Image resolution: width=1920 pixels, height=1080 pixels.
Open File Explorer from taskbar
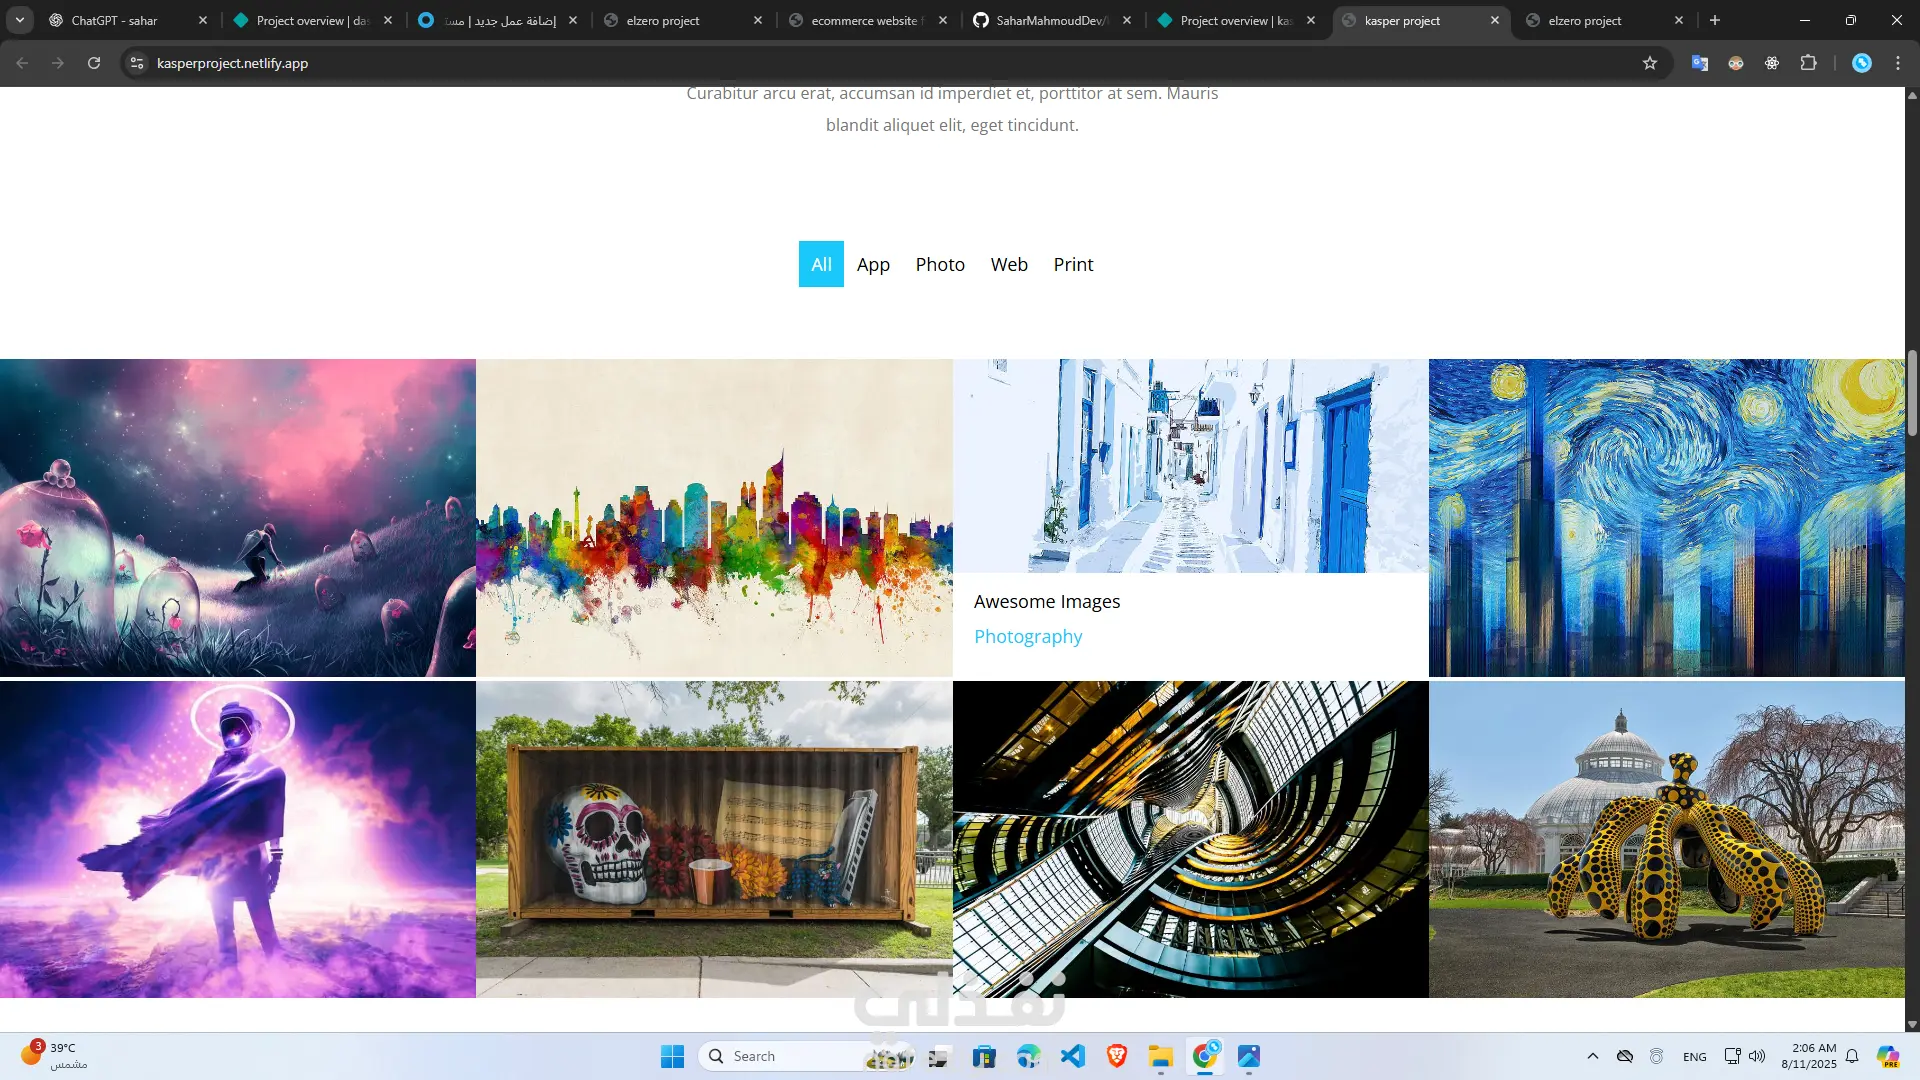[1160, 1056]
